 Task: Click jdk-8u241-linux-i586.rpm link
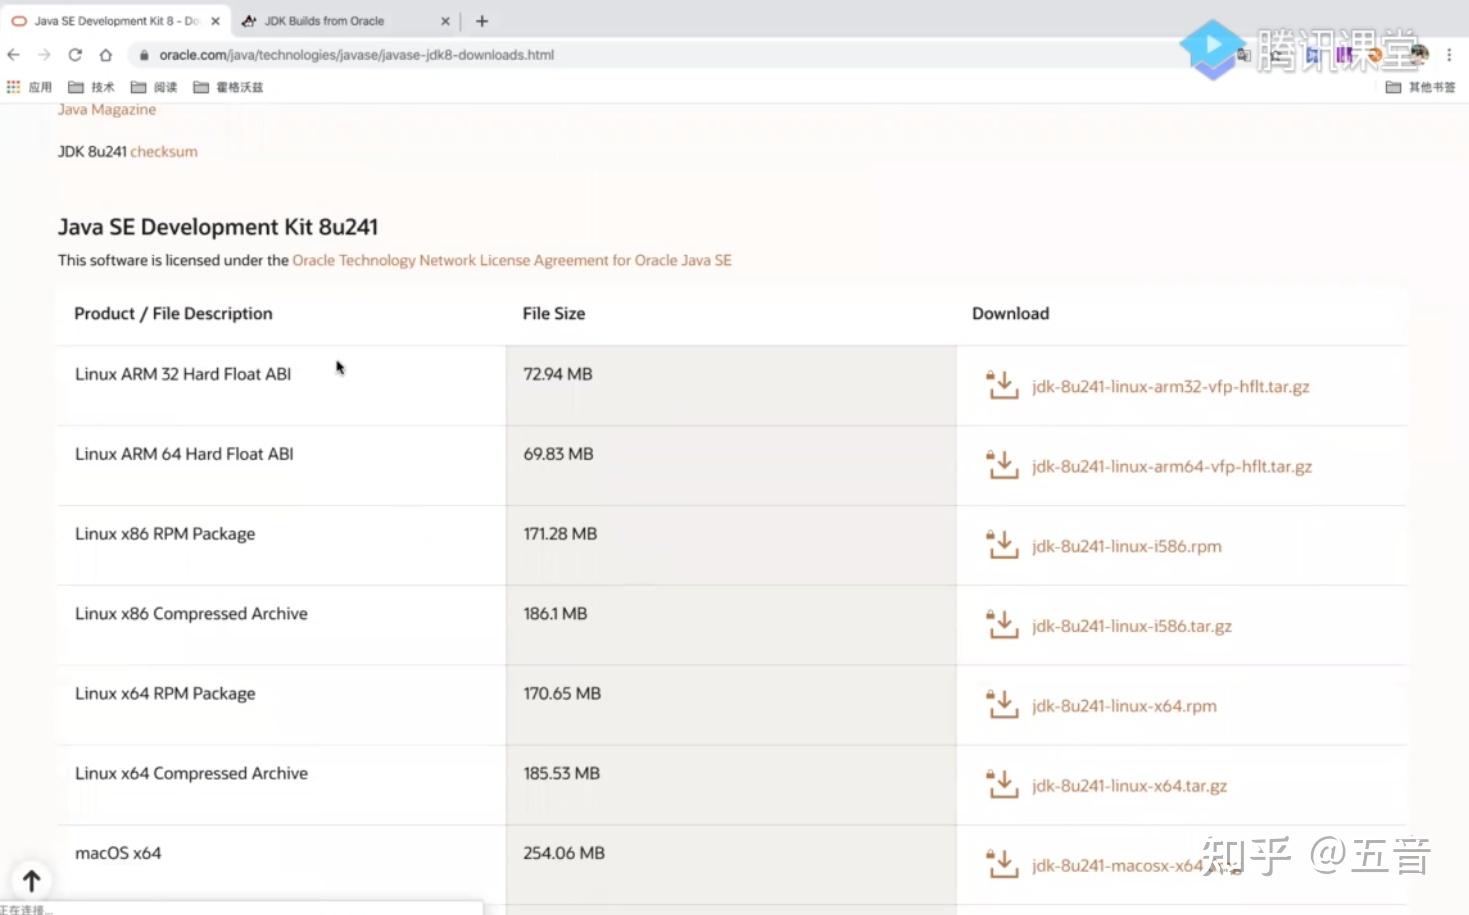pyautogui.click(x=1127, y=547)
